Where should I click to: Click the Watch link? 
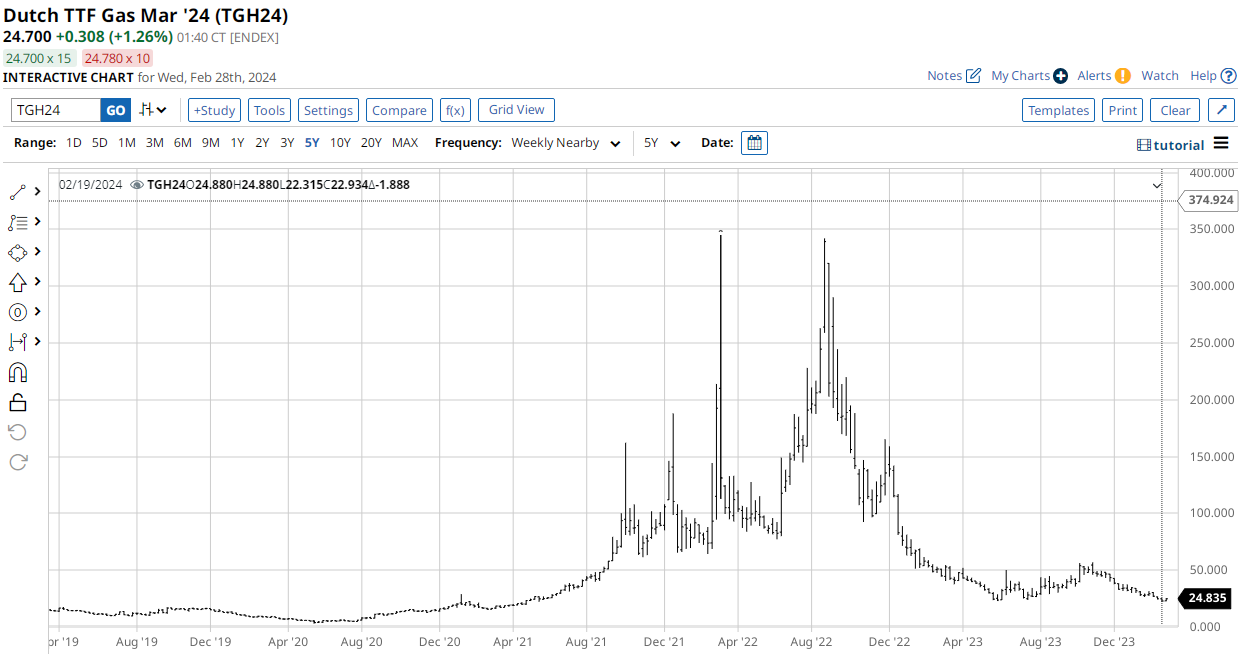pyautogui.click(x=1160, y=76)
